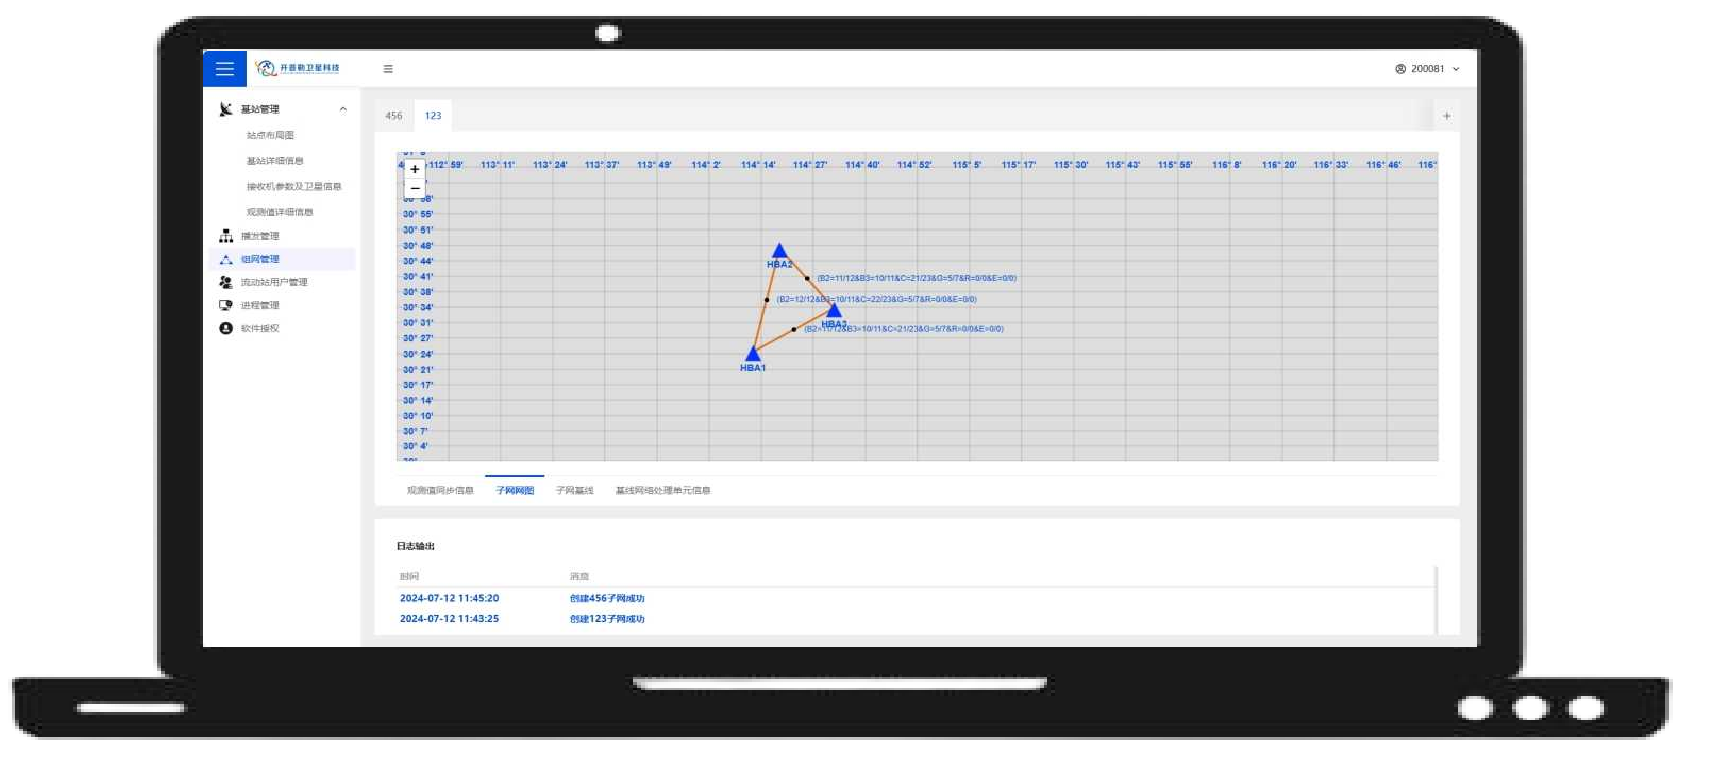Zoom in on the map with +

415,169
